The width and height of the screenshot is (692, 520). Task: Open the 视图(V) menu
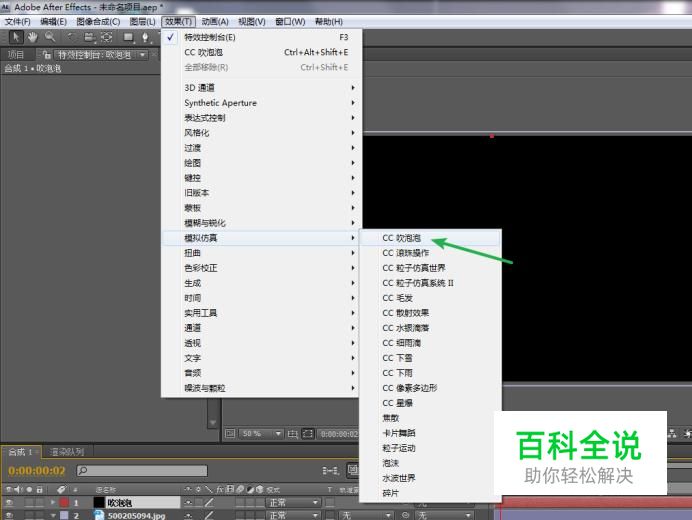click(x=252, y=22)
